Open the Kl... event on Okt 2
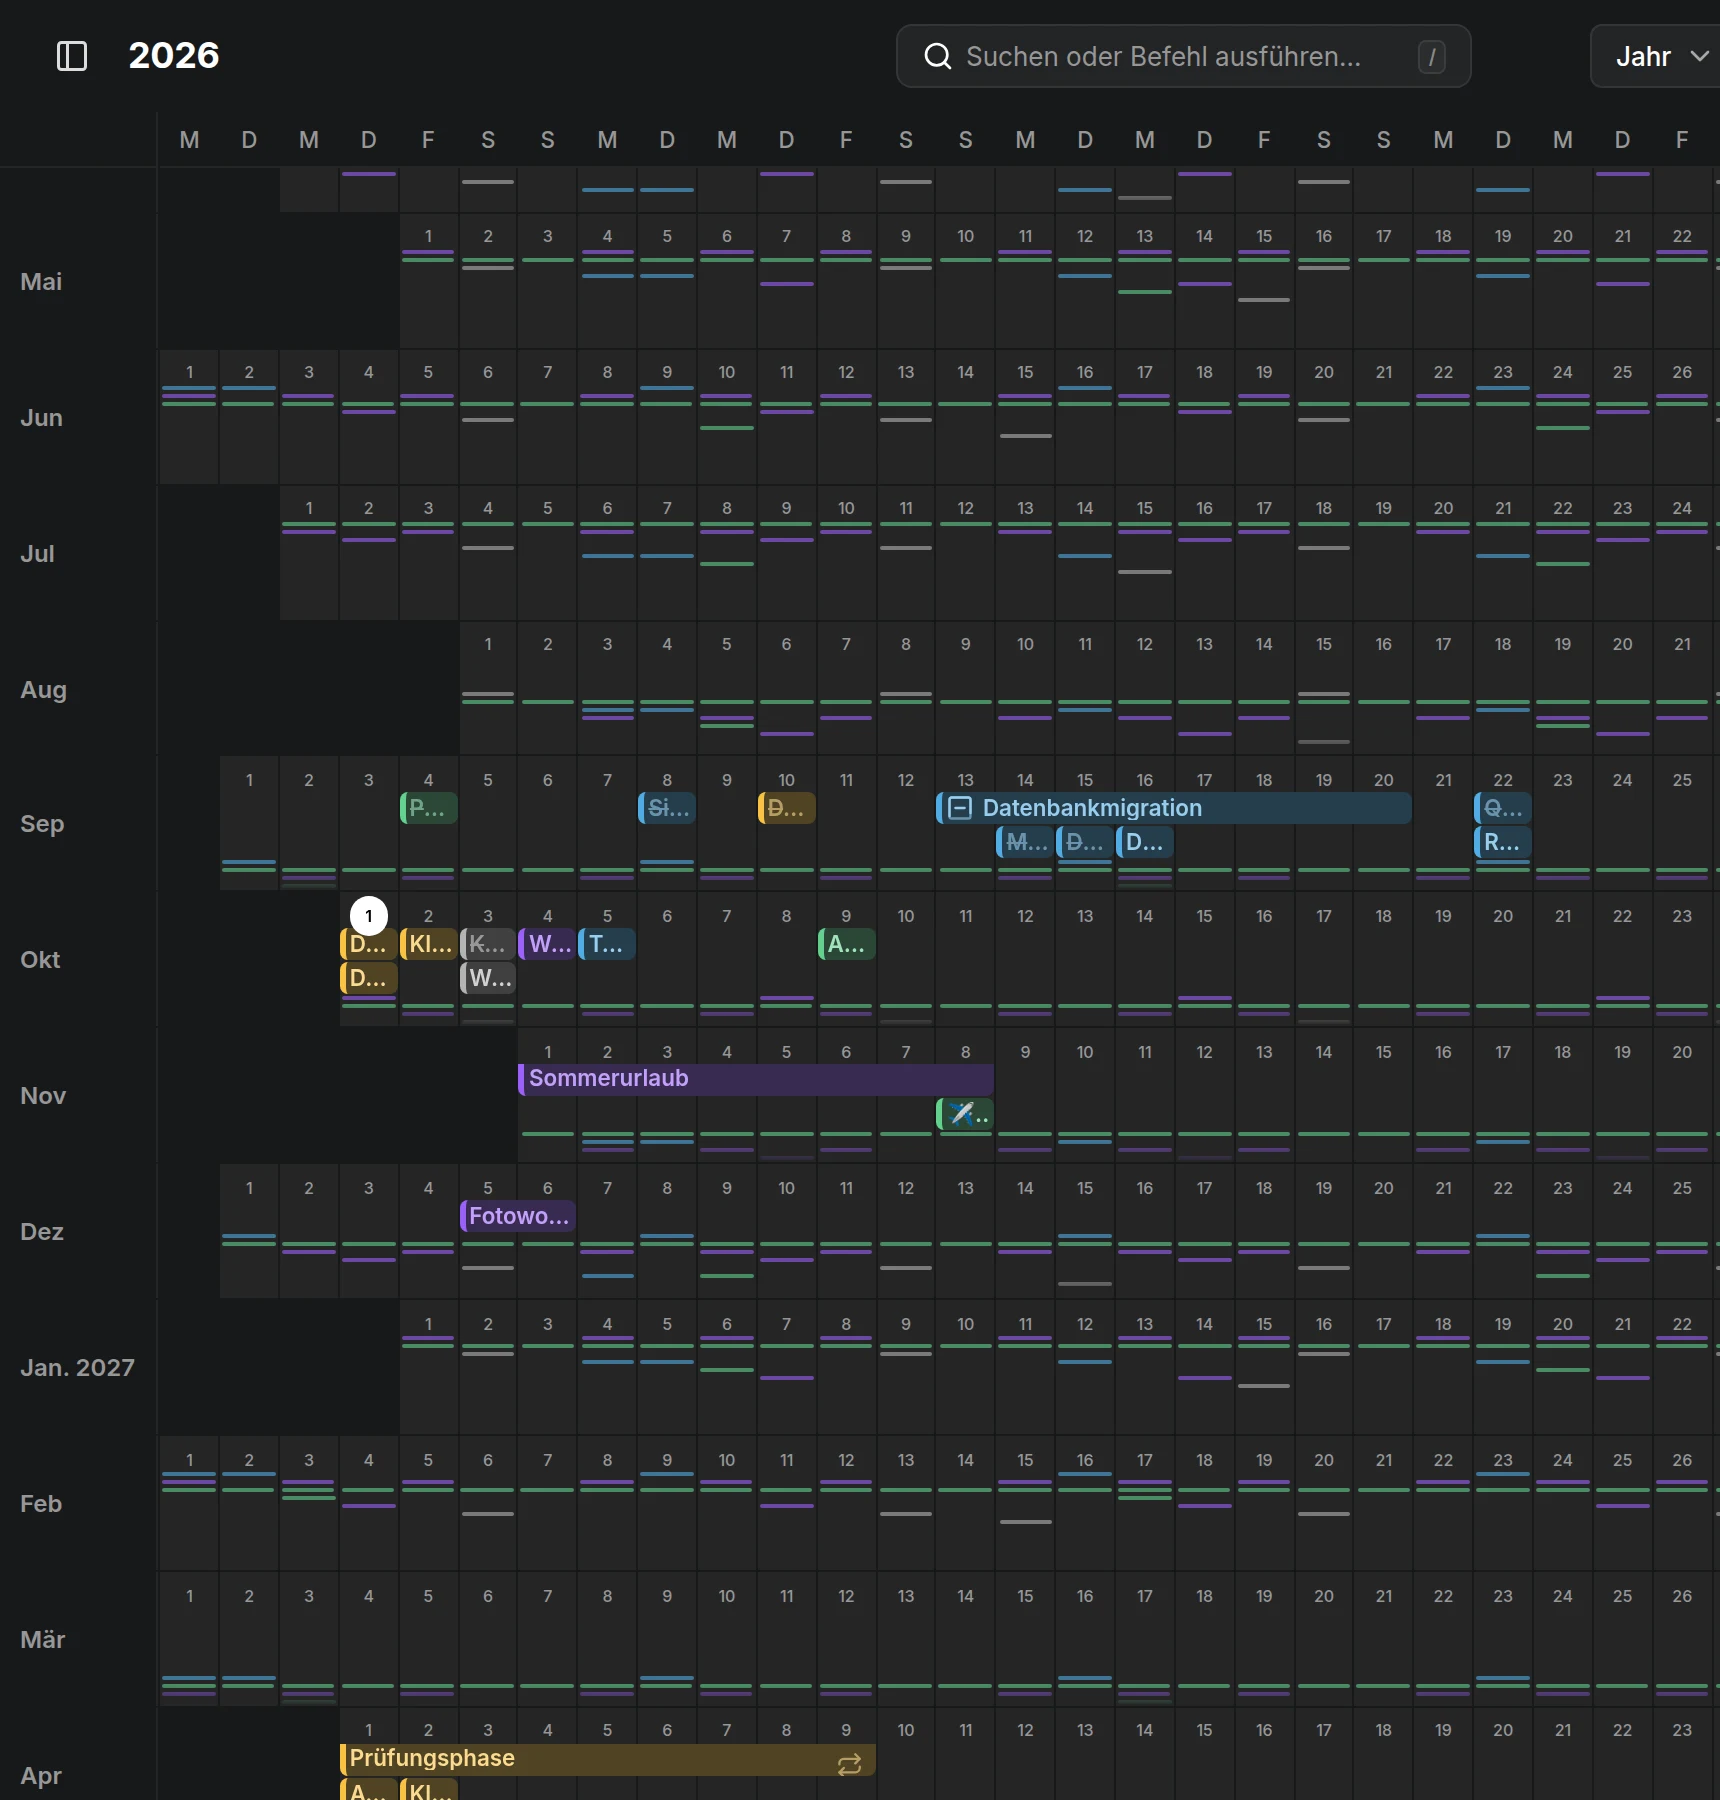 [429, 944]
